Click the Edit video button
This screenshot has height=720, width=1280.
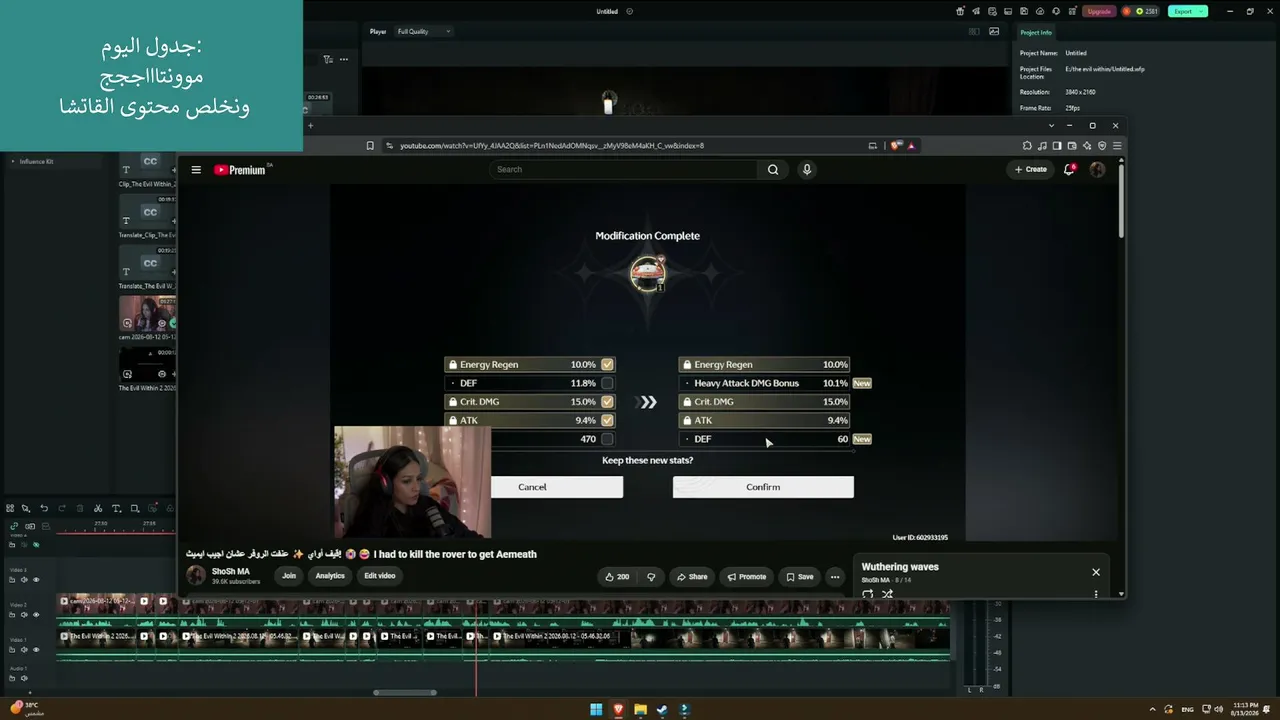(380, 576)
